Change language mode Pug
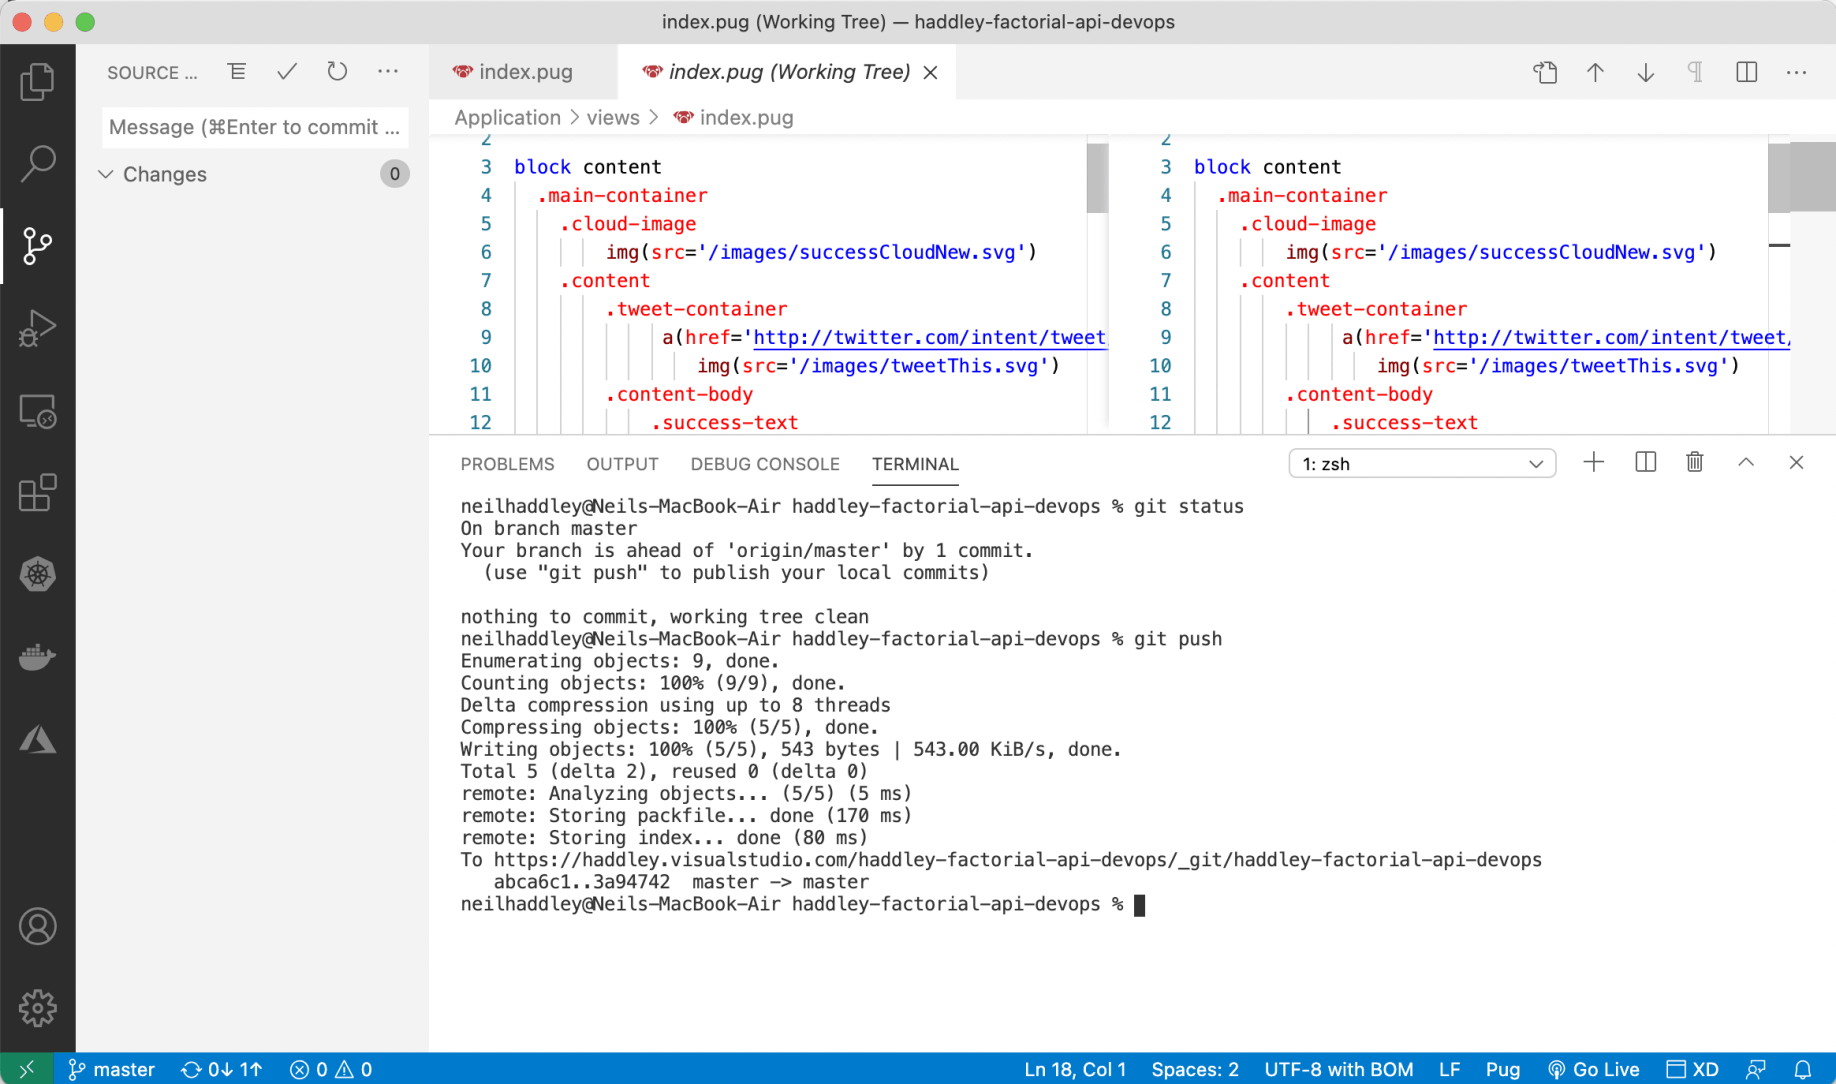This screenshot has width=1836, height=1084. [1502, 1069]
